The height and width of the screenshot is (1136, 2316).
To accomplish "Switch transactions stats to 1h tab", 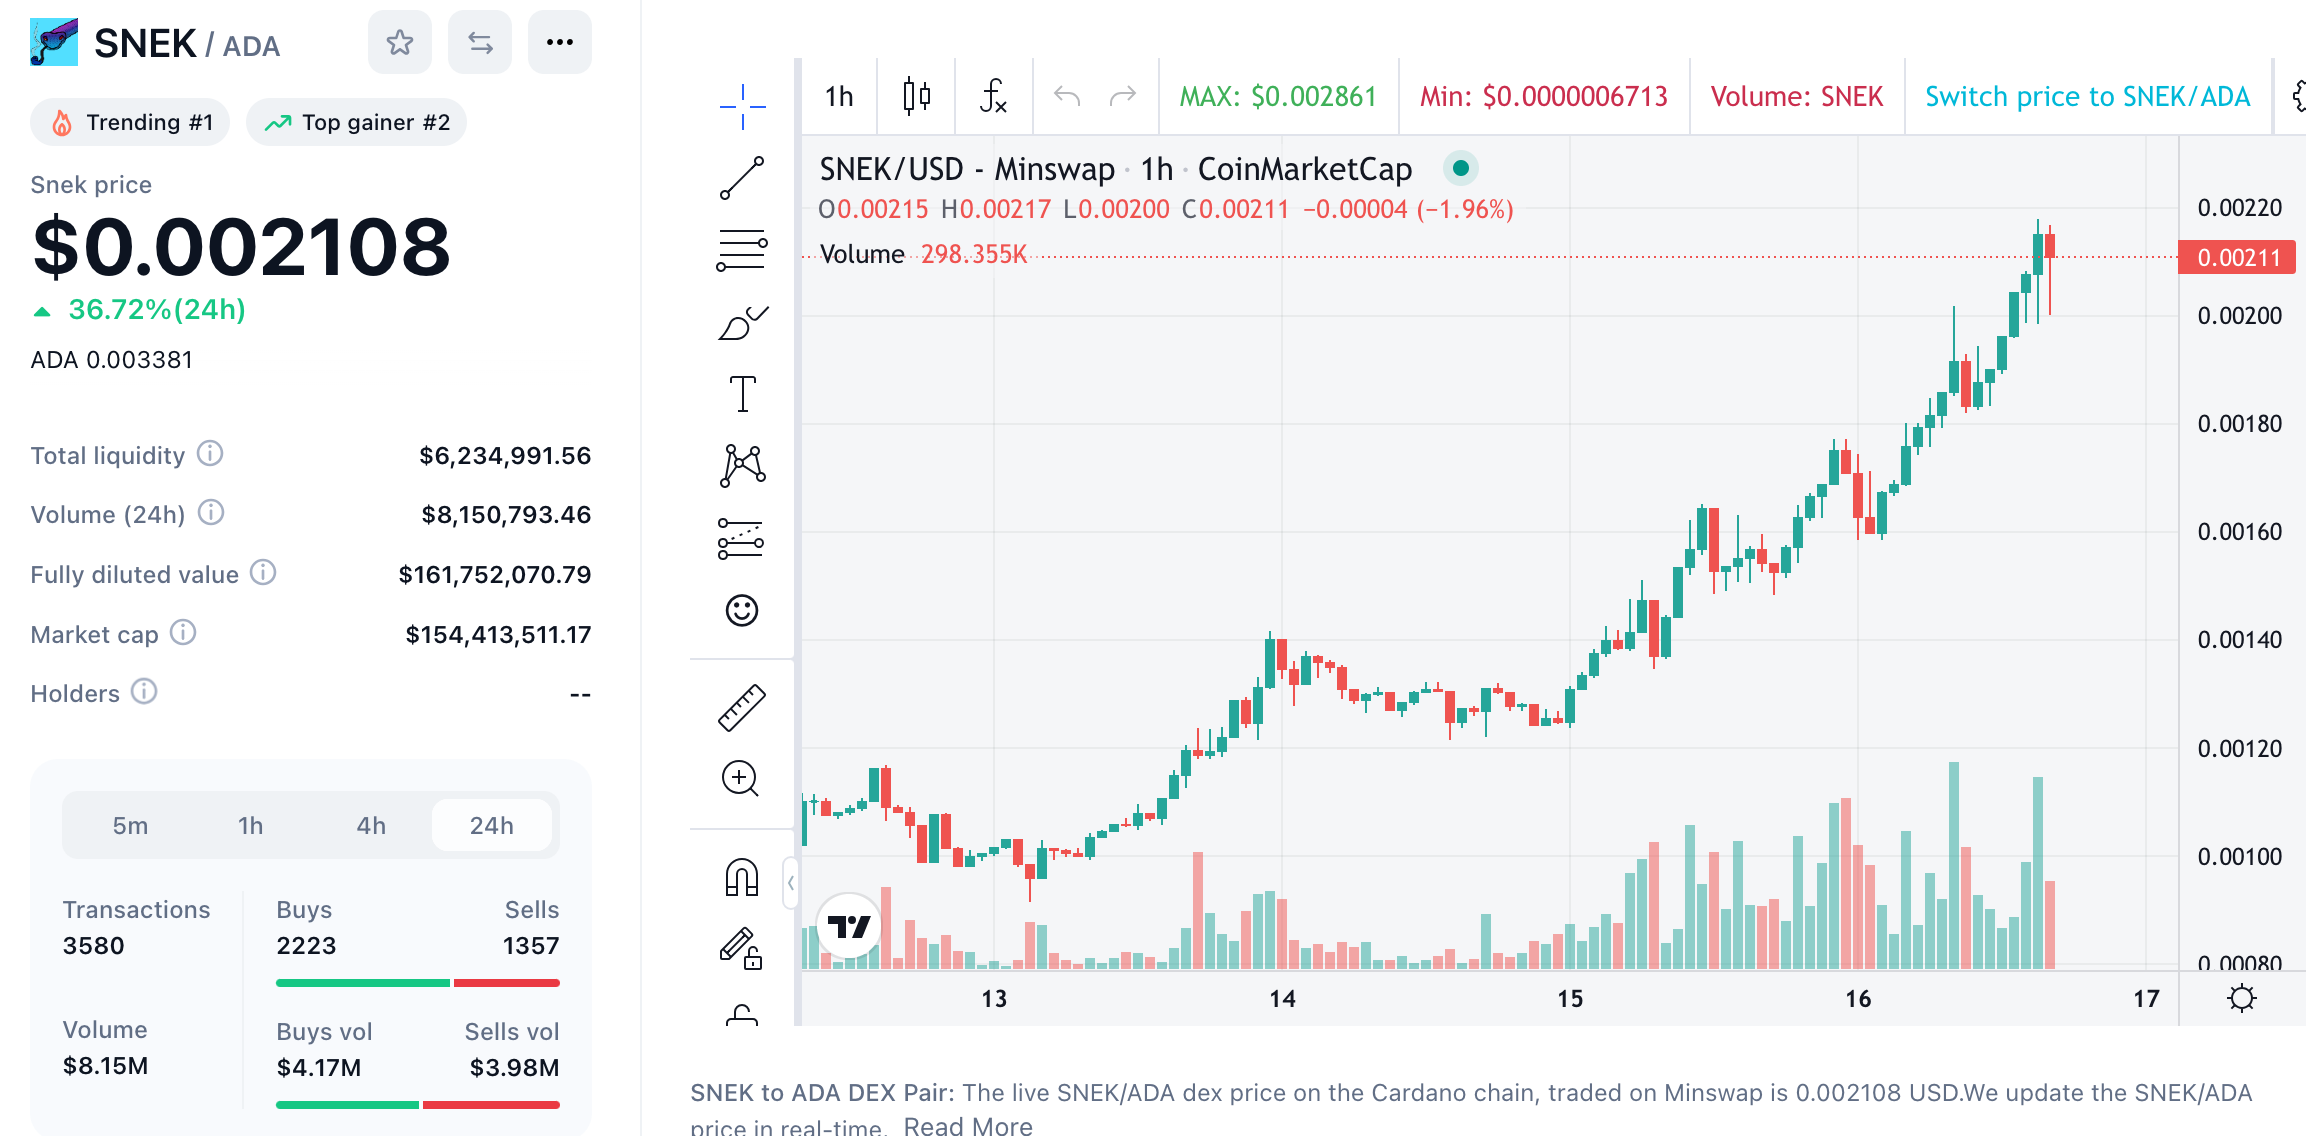I will click(x=250, y=825).
